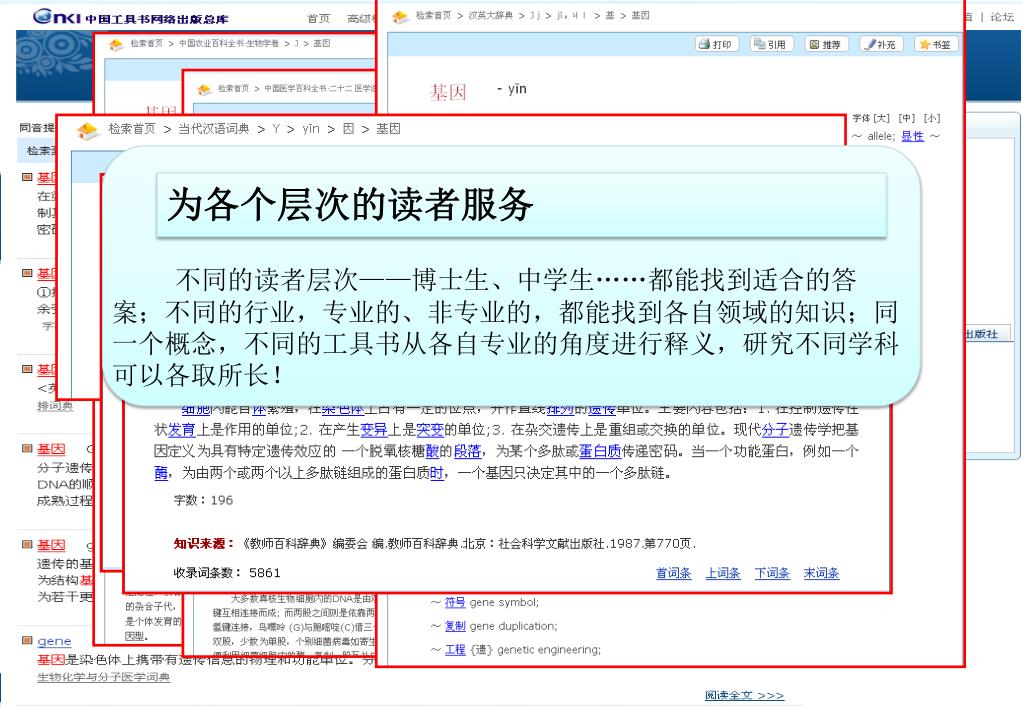
Task: Open 基因 result above 分子遗传 text
Action: [x=51, y=449]
